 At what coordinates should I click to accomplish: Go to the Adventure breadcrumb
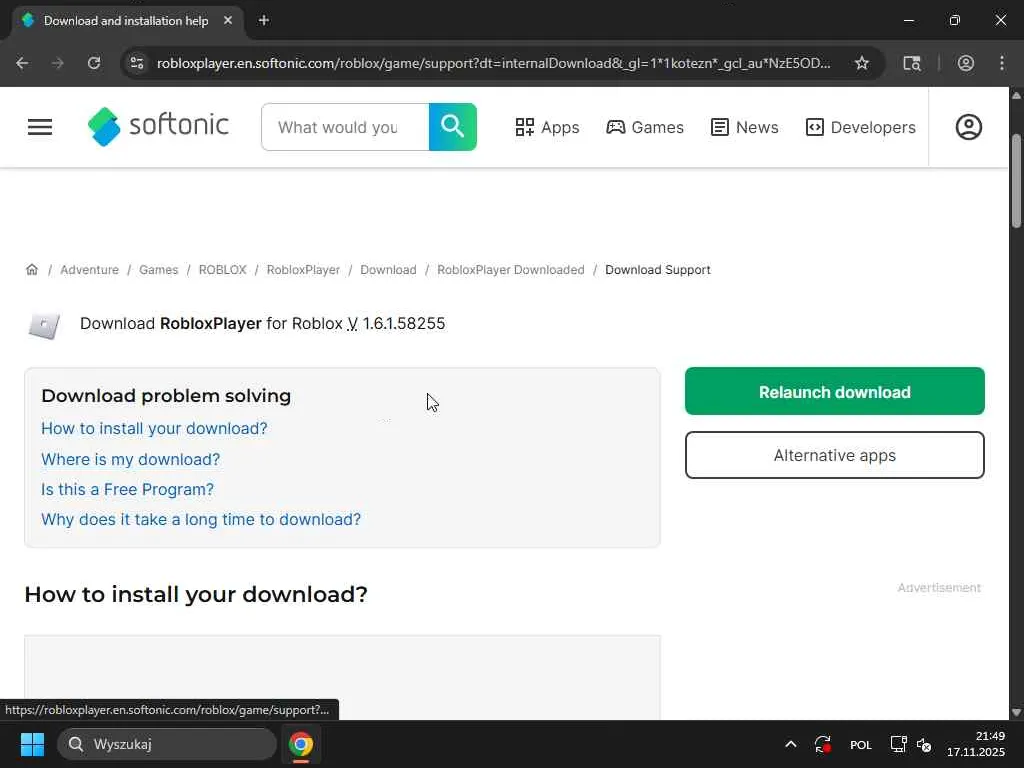click(89, 270)
